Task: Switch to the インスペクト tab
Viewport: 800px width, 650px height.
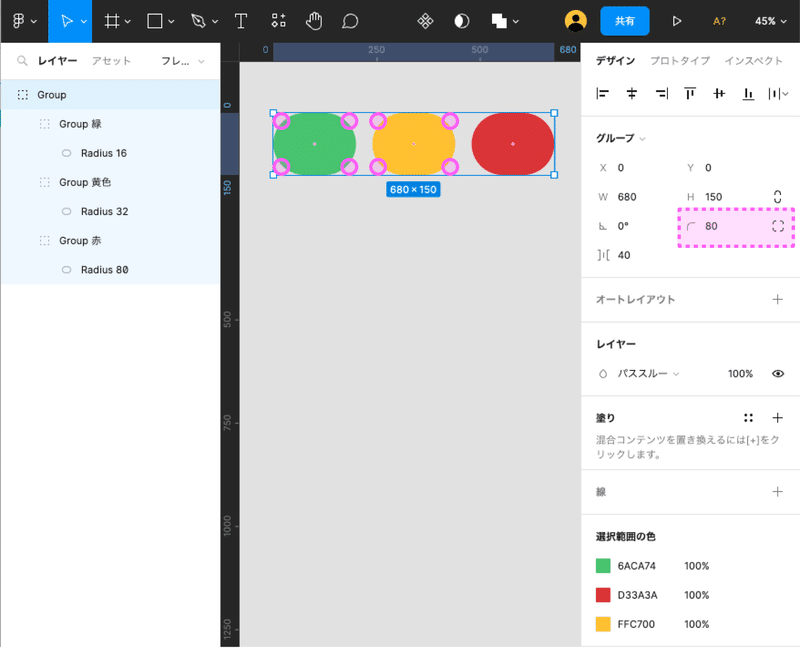Action: tap(754, 61)
